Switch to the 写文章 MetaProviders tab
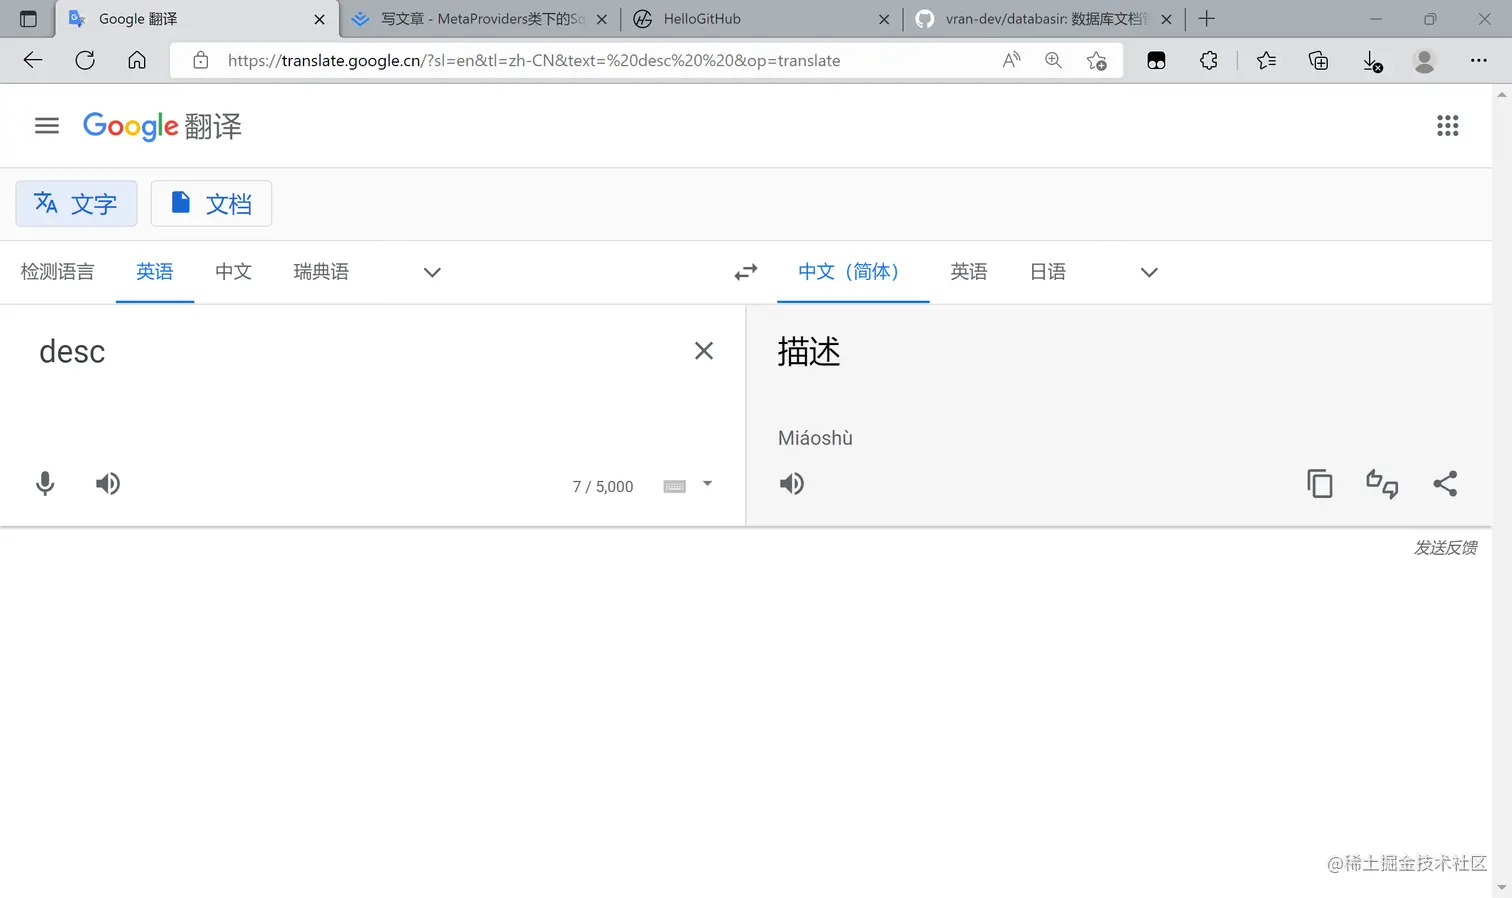 click(x=481, y=19)
